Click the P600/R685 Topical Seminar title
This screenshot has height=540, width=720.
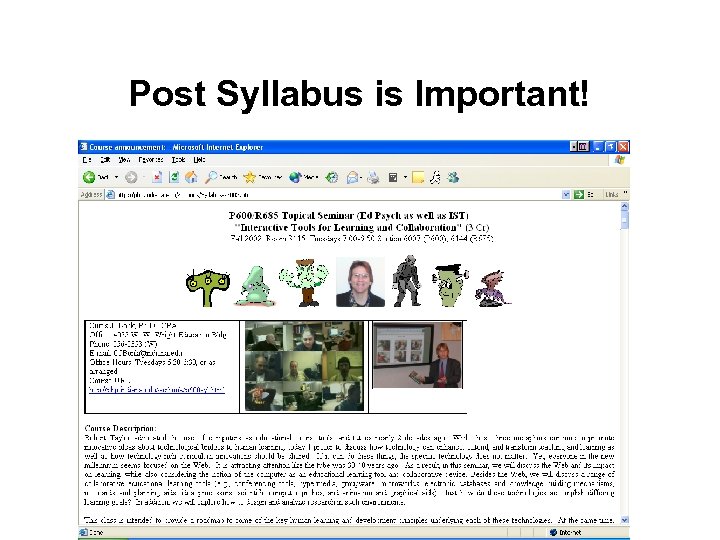coord(349,215)
